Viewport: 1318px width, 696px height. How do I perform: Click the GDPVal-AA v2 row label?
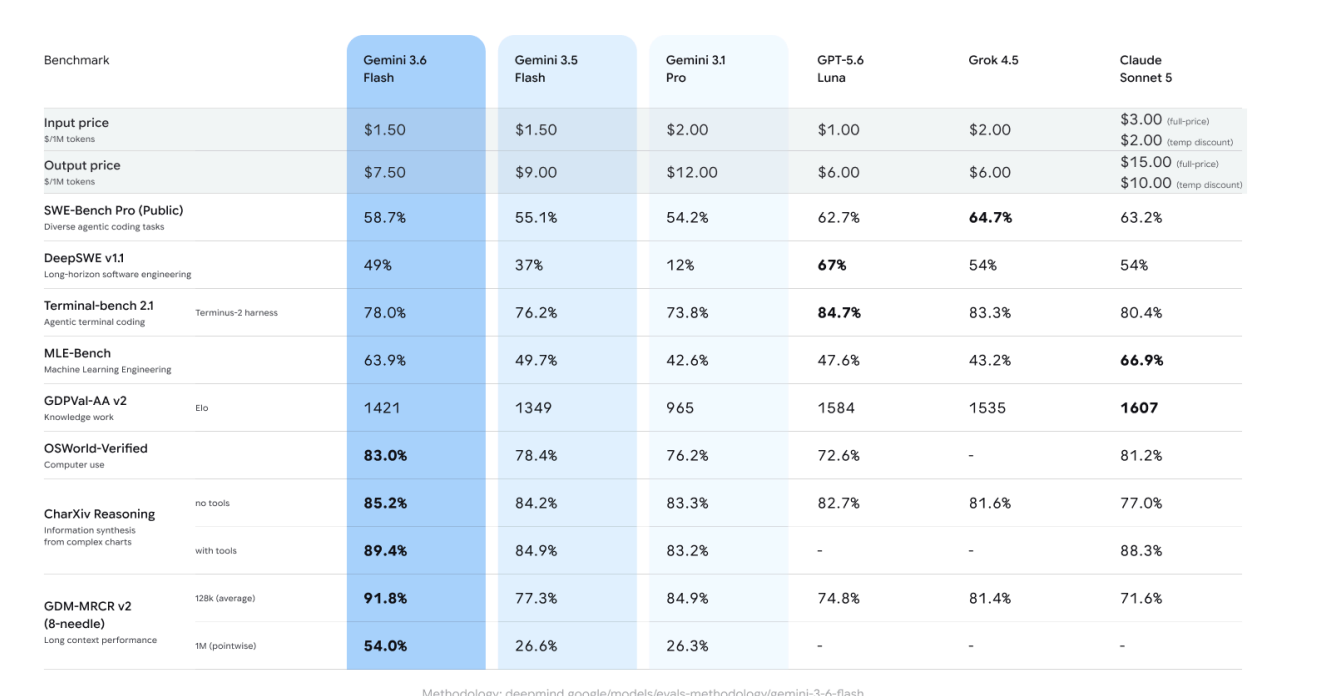point(85,401)
